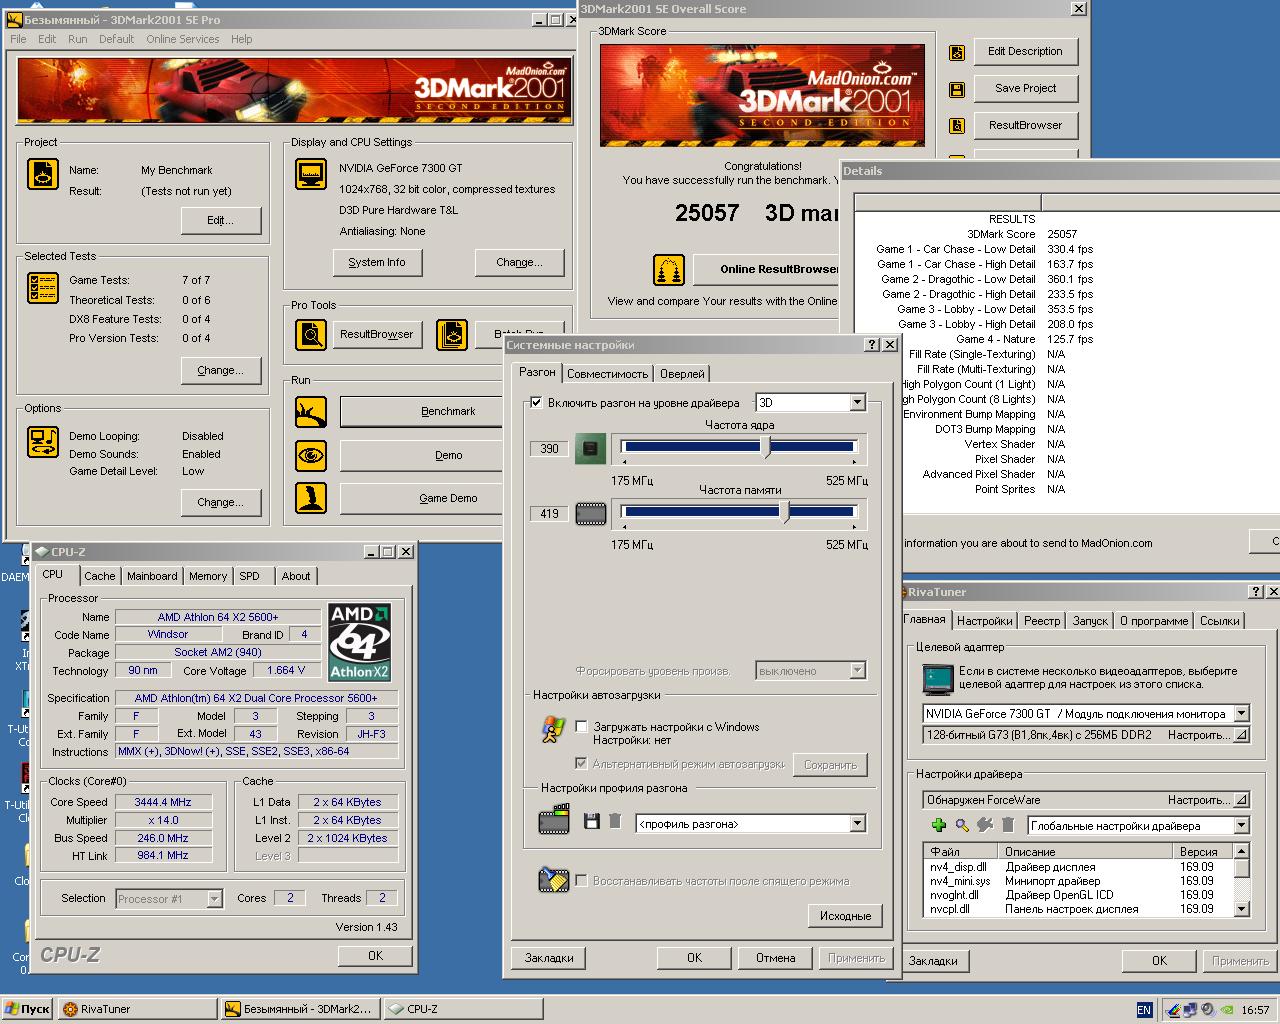Click the core frequency slider right arrow

tap(855, 462)
